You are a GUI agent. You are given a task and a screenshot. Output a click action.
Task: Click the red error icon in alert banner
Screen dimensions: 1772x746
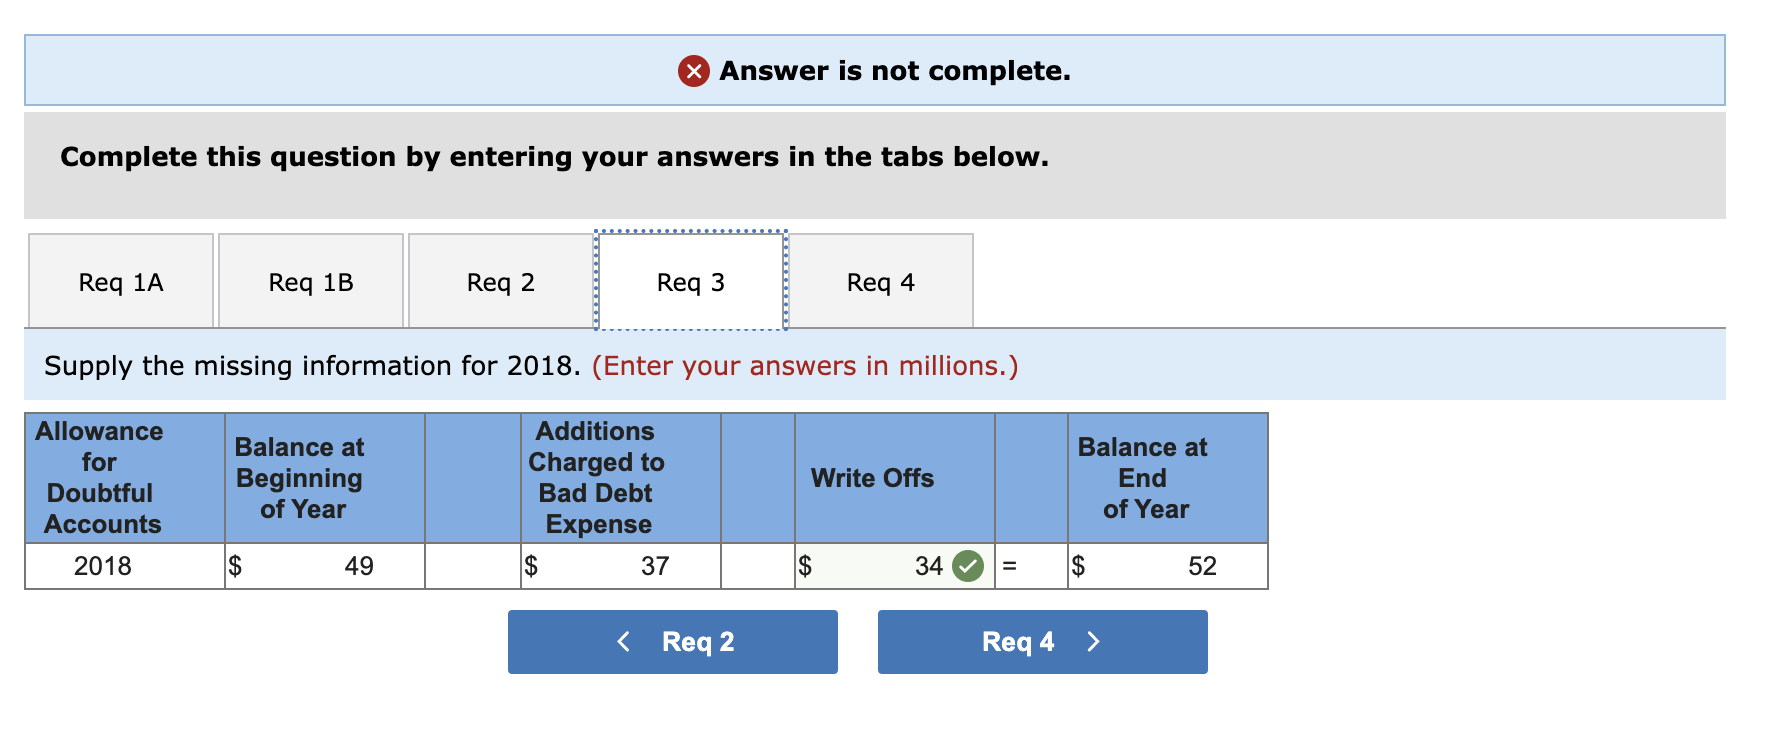[694, 70]
